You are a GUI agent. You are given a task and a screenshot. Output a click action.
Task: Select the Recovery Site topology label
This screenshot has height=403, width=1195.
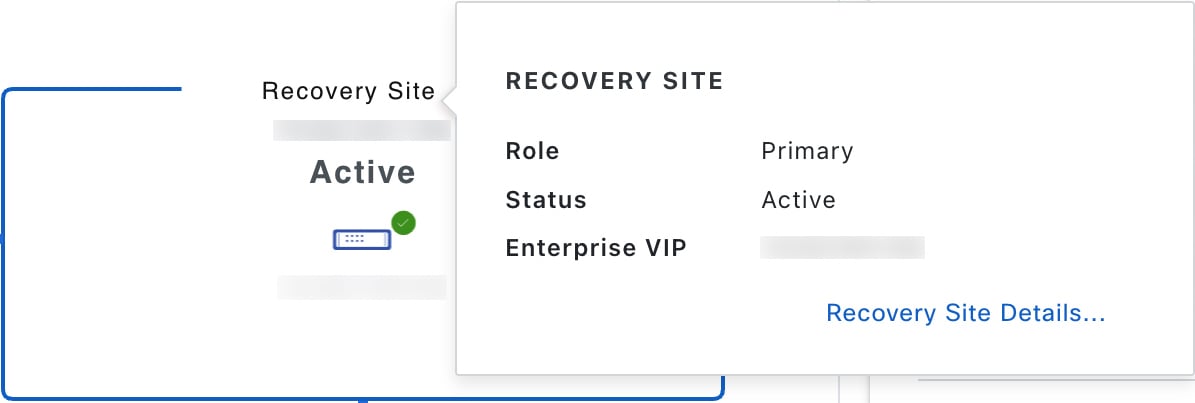coord(348,92)
